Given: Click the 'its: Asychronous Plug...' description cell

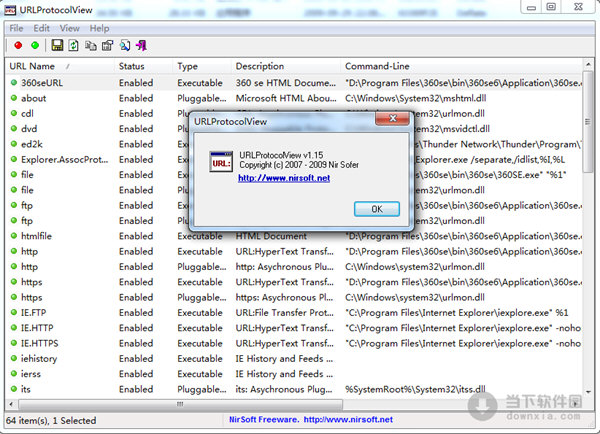Looking at the screenshot, I should (284, 389).
